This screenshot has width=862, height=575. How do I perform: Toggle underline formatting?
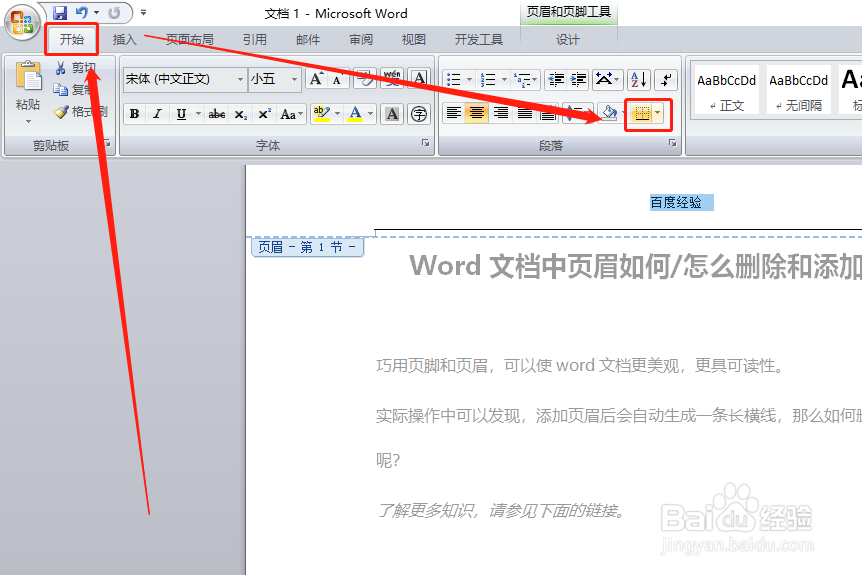pos(181,114)
